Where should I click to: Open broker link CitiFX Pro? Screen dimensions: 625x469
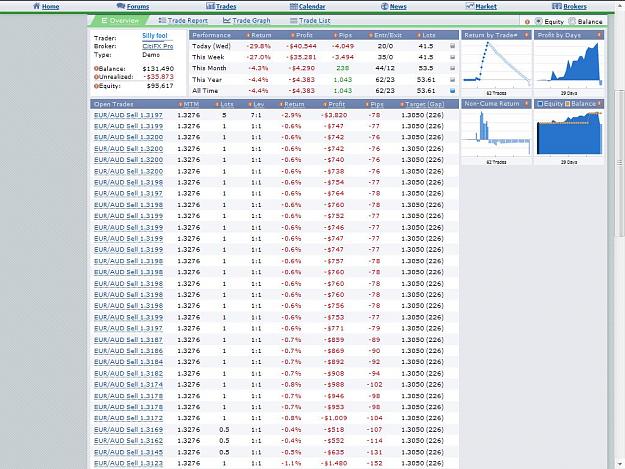pyautogui.click(x=157, y=46)
